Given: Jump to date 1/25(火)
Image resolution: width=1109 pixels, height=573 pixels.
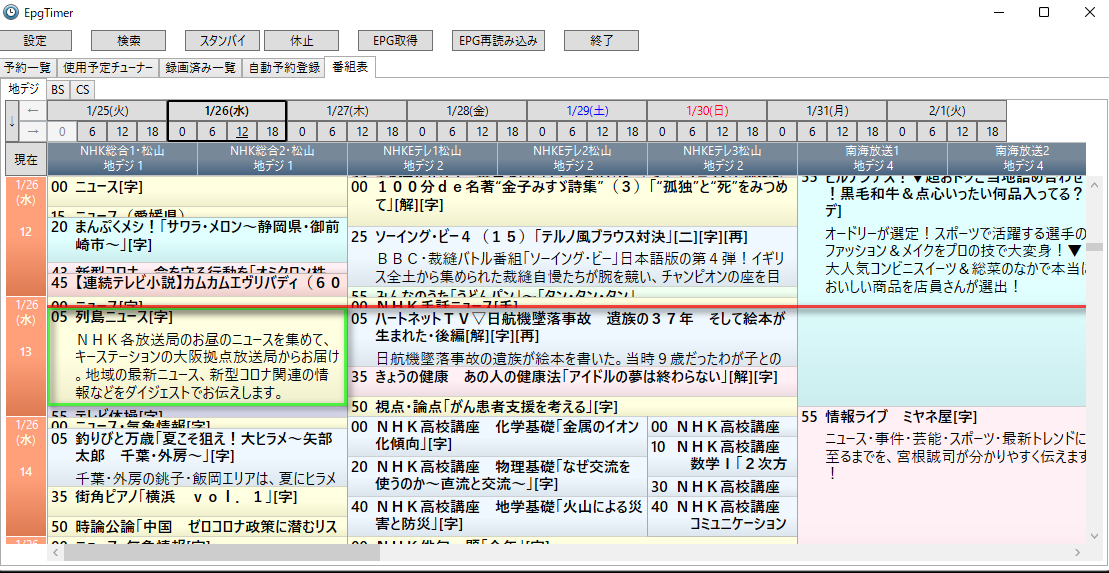Looking at the screenshot, I should [107, 111].
